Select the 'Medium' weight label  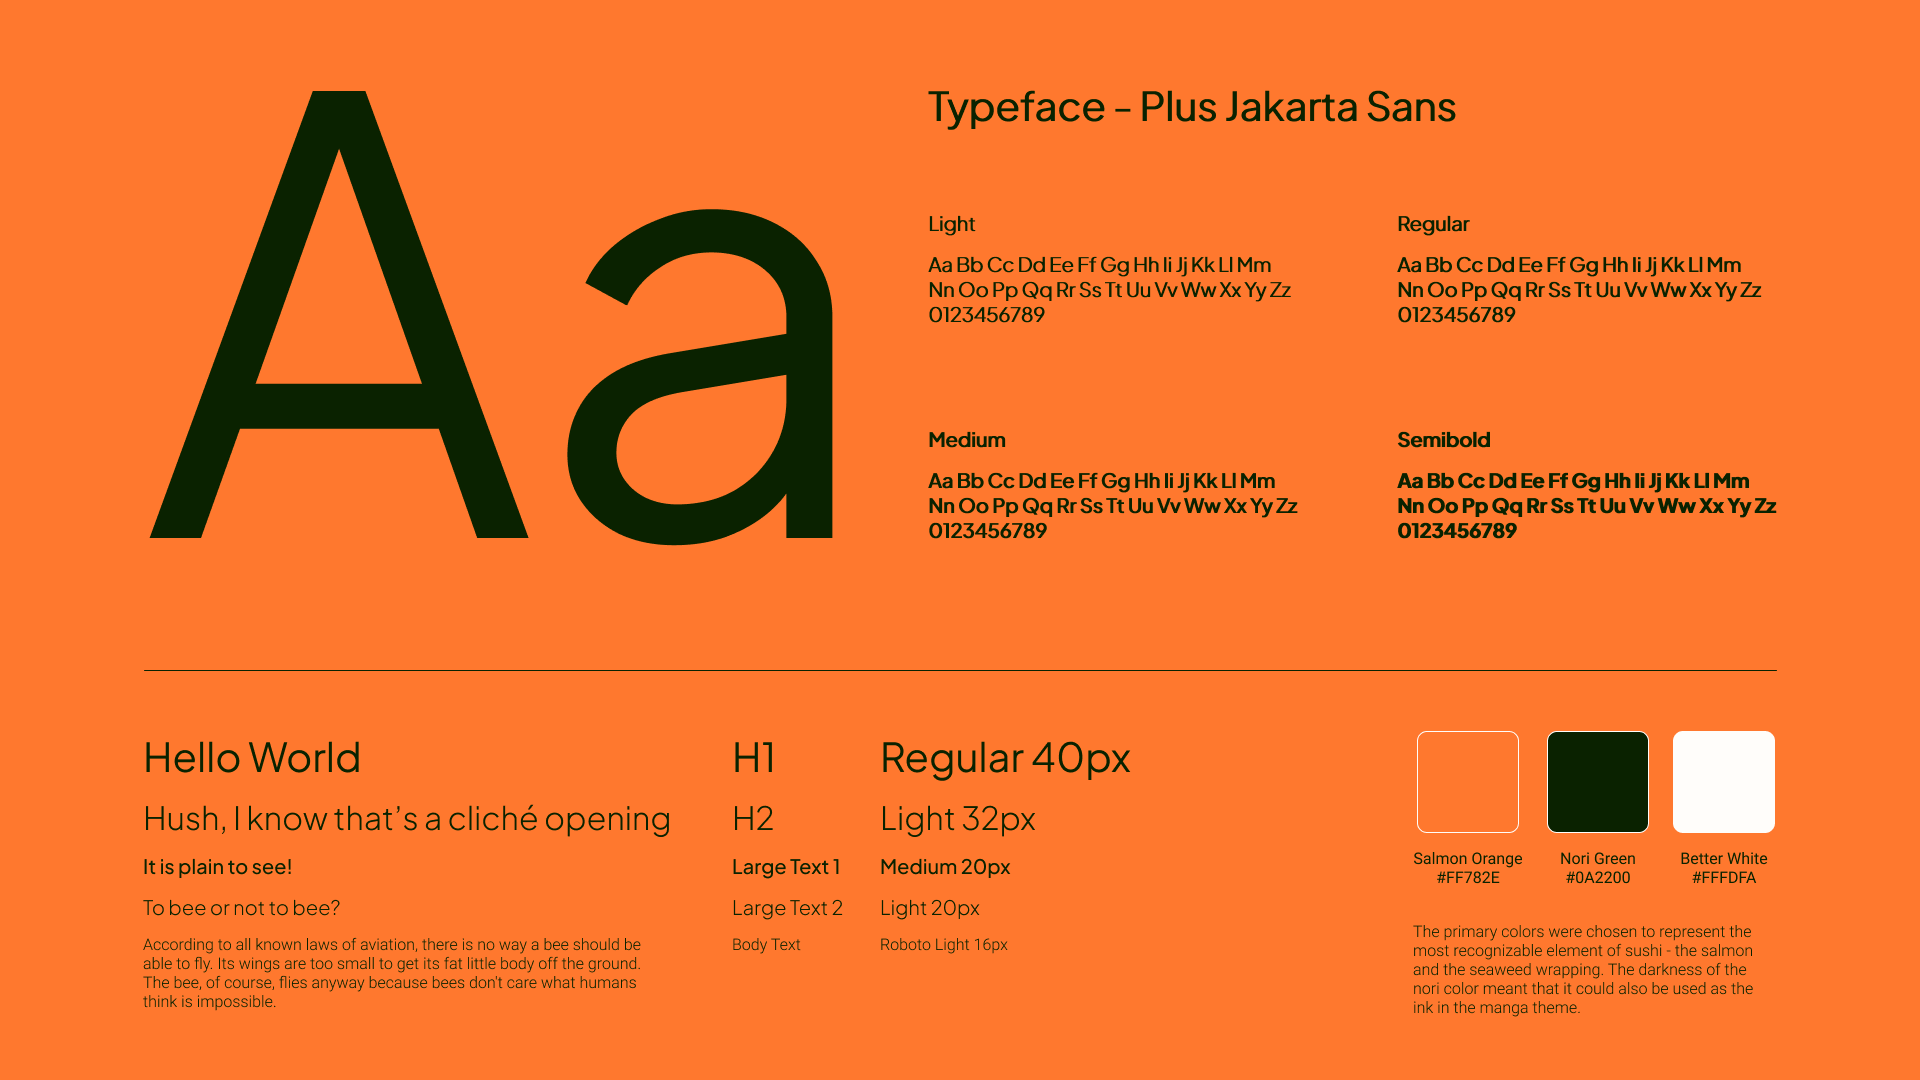(x=965, y=439)
